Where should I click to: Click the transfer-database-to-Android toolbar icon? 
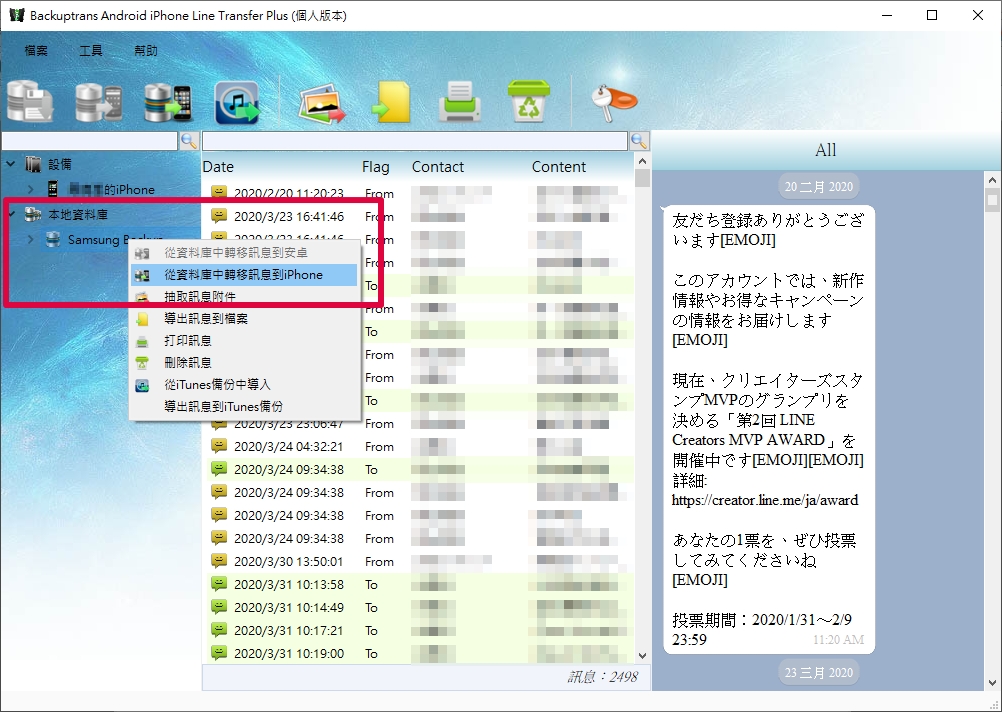click(98, 102)
